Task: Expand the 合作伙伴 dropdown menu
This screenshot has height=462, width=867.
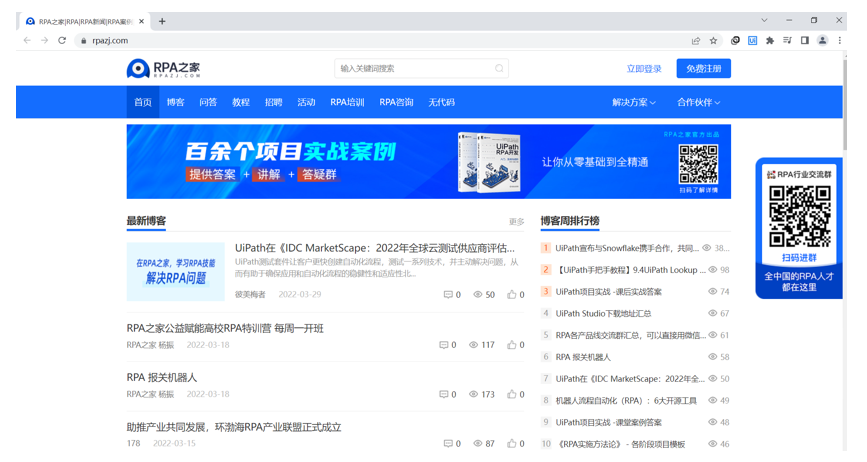Action: [x=698, y=102]
